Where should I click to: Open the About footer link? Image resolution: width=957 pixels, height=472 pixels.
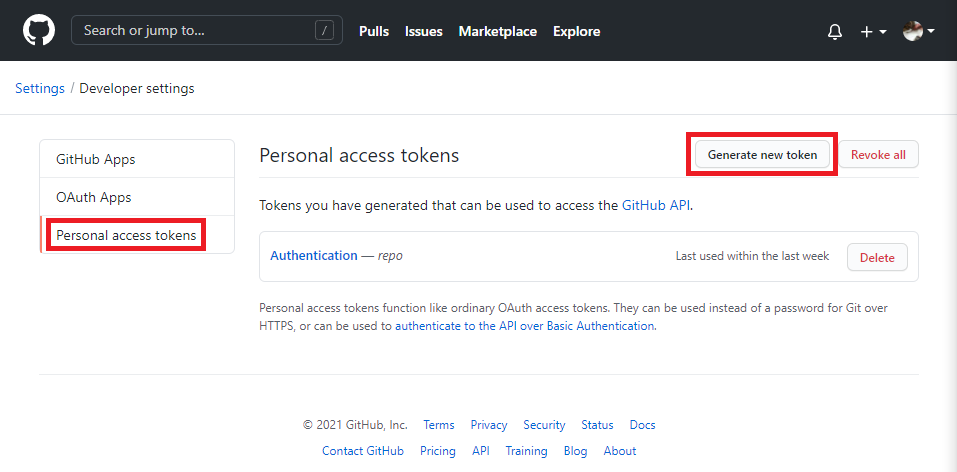click(620, 451)
